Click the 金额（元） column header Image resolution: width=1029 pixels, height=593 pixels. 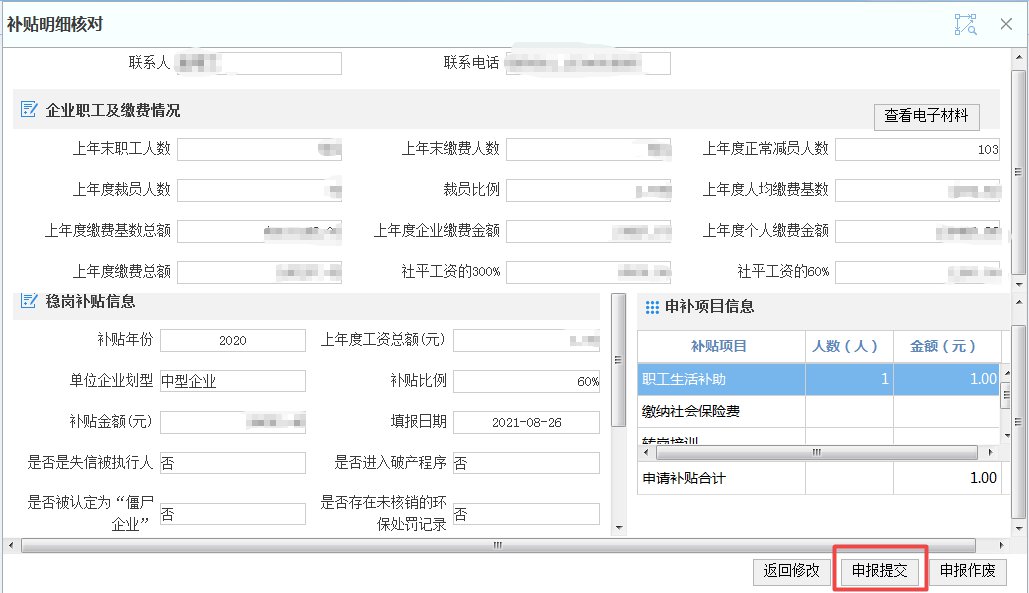(x=942, y=346)
